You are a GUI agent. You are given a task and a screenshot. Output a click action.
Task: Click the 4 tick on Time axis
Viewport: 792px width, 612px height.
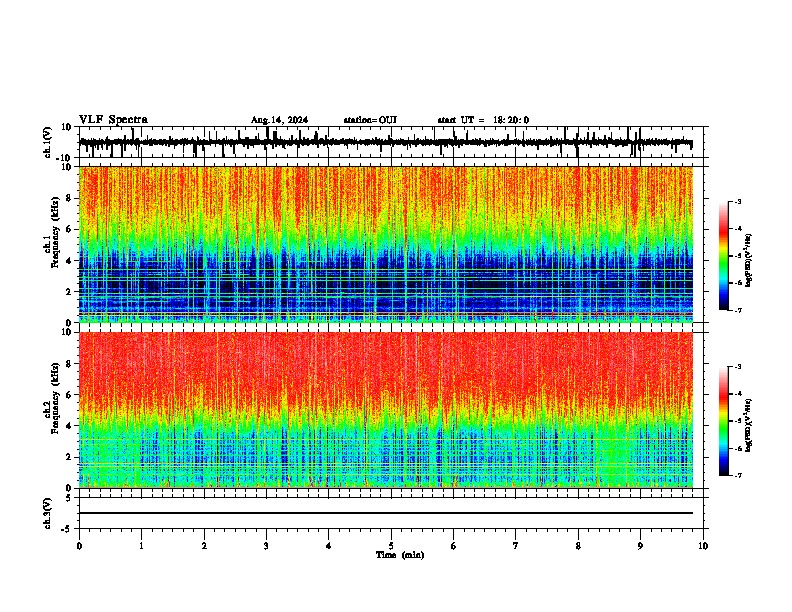click(329, 546)
